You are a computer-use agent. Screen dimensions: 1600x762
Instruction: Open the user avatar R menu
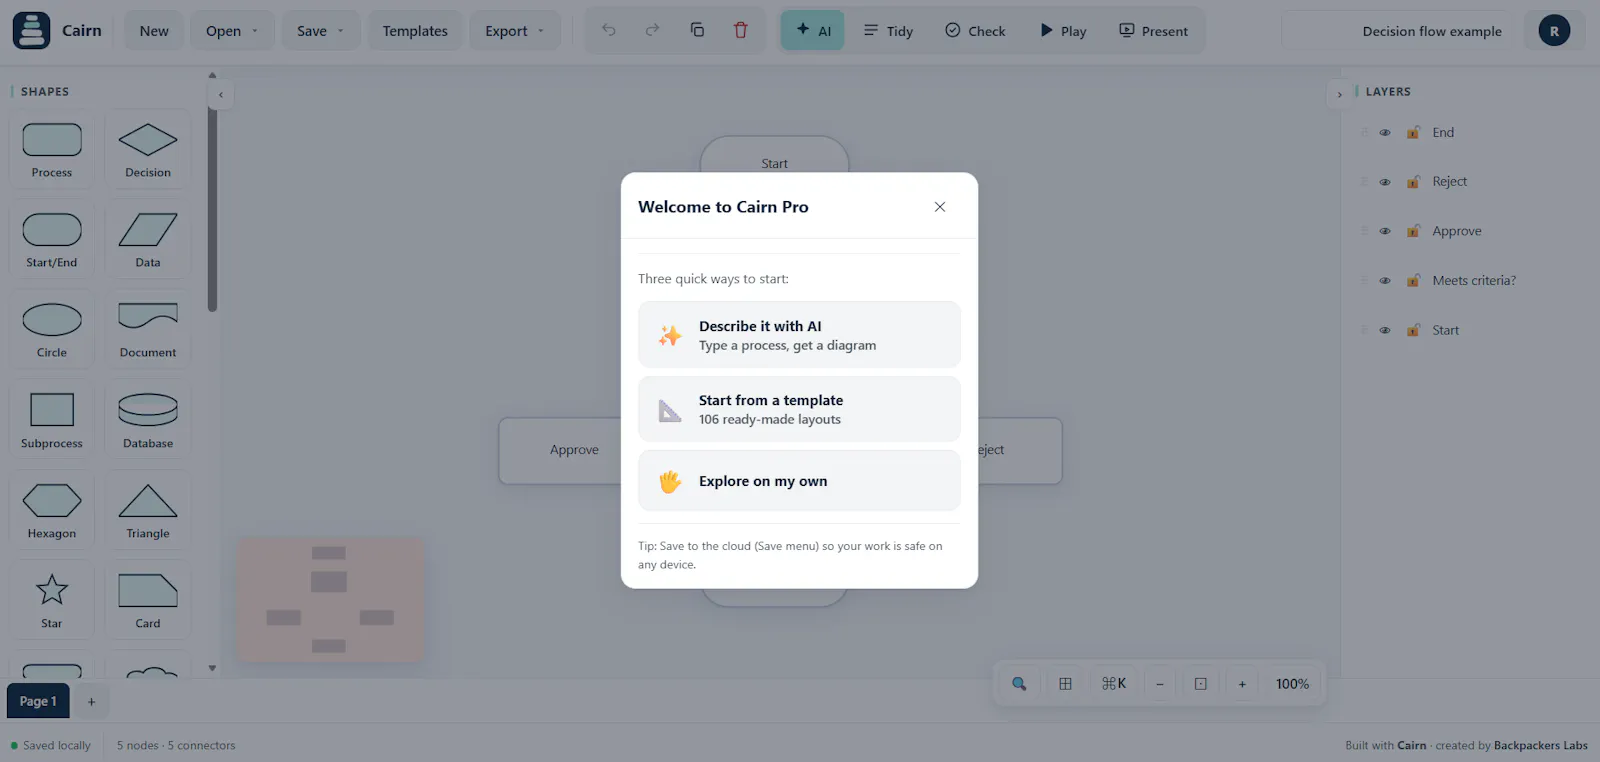click(1554, 31)
